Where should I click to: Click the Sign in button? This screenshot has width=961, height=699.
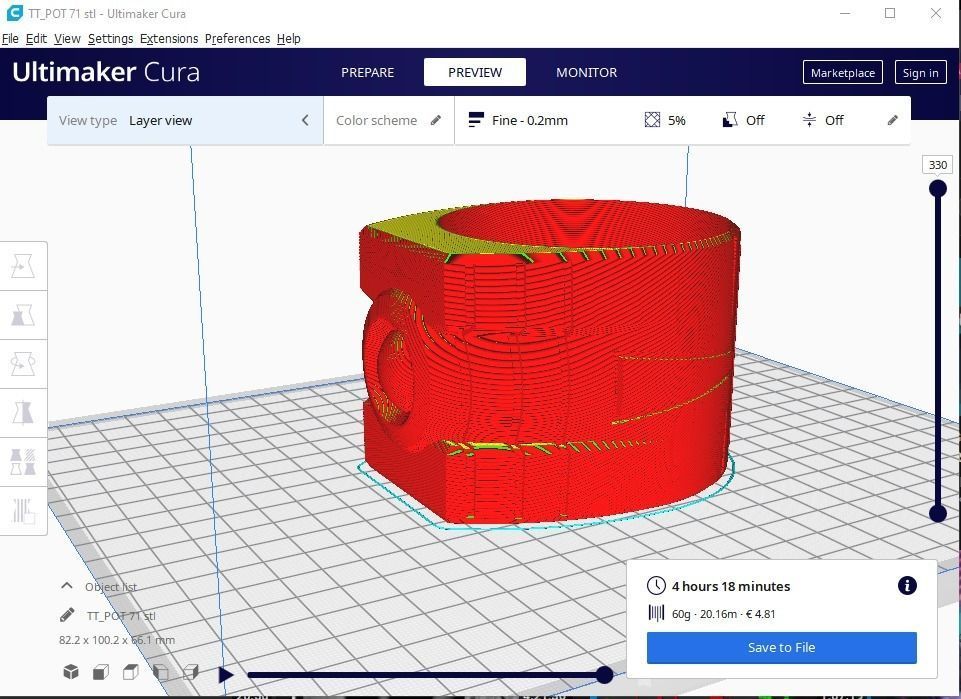click(921, 72)
